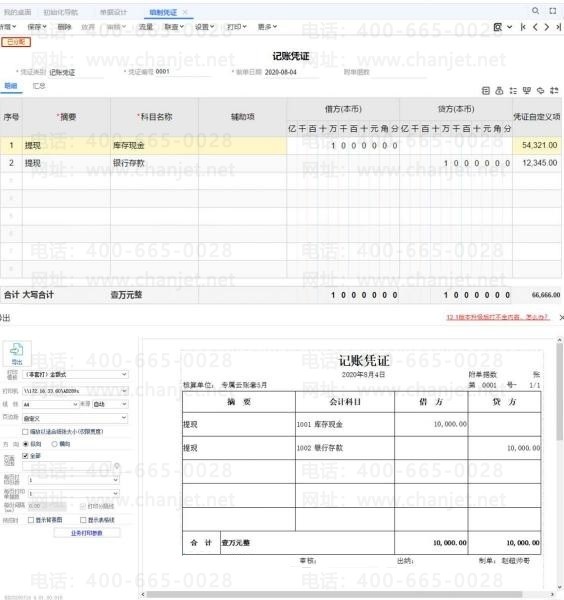
Task: Click the red status badge below the toolbar
Action: click(x=16, y=42)
